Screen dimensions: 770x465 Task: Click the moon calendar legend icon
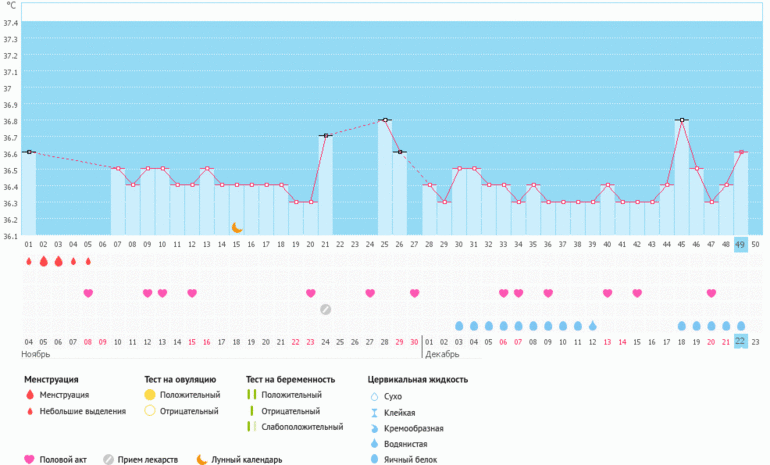pos(201,460)
